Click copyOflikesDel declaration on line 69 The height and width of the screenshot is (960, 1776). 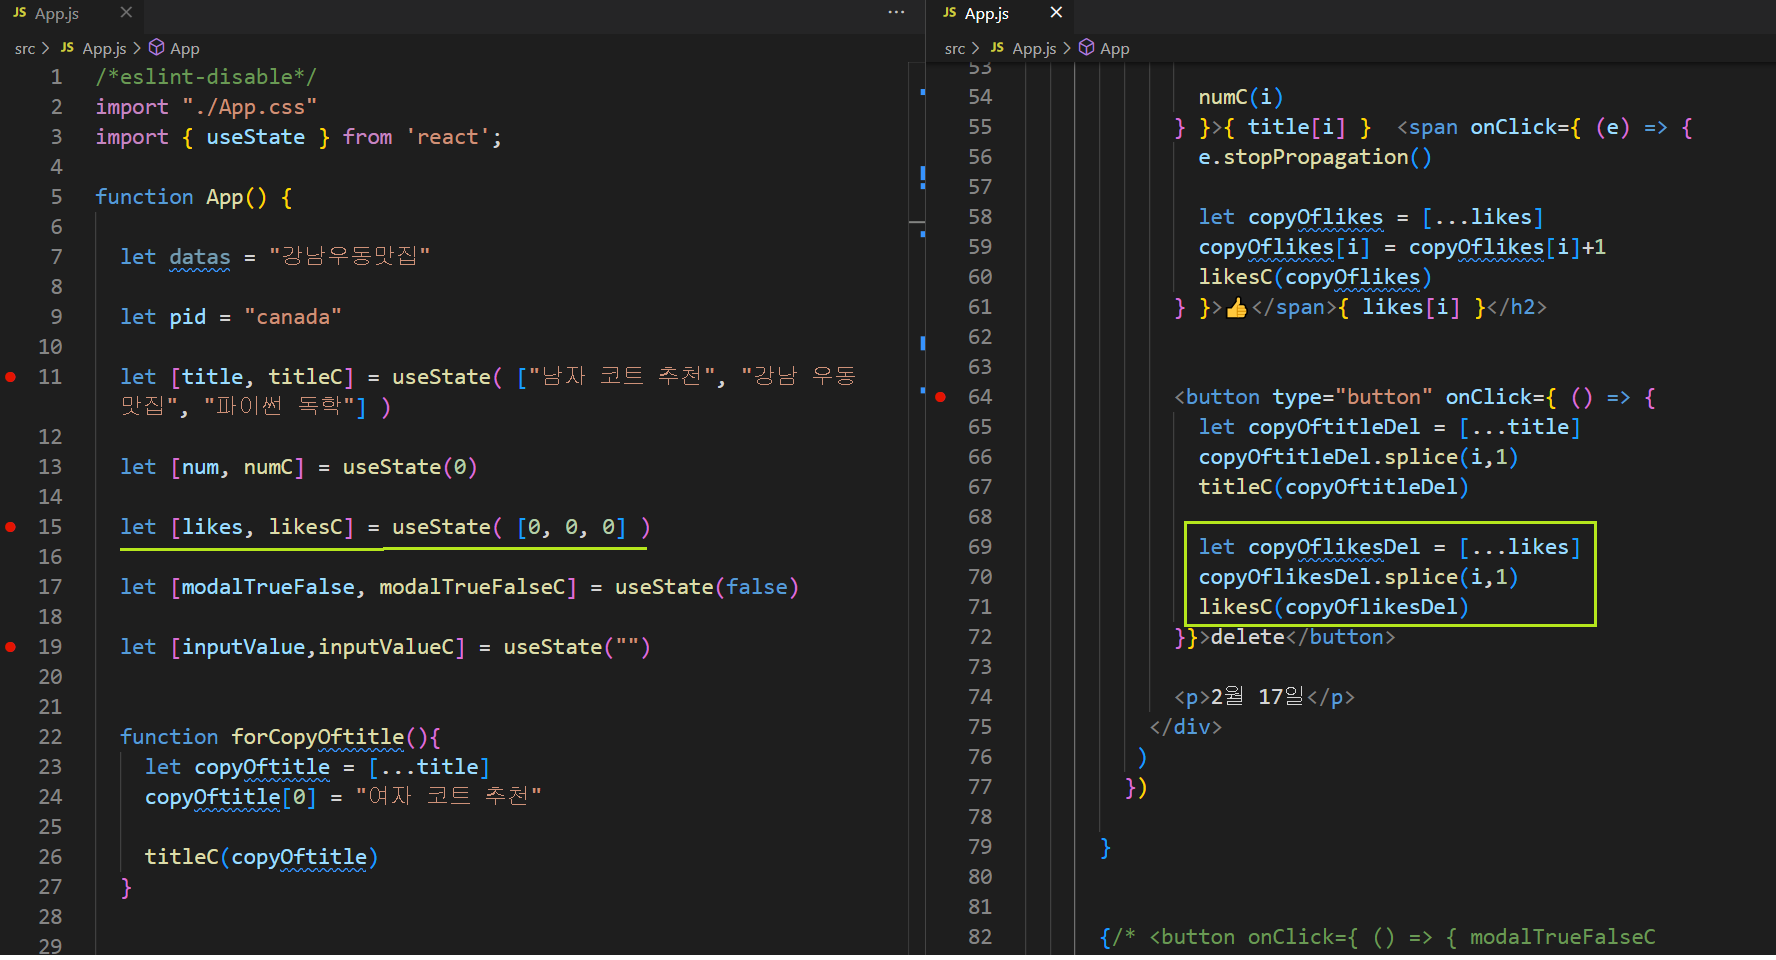pyautogui.click(x=1390, y=547)
